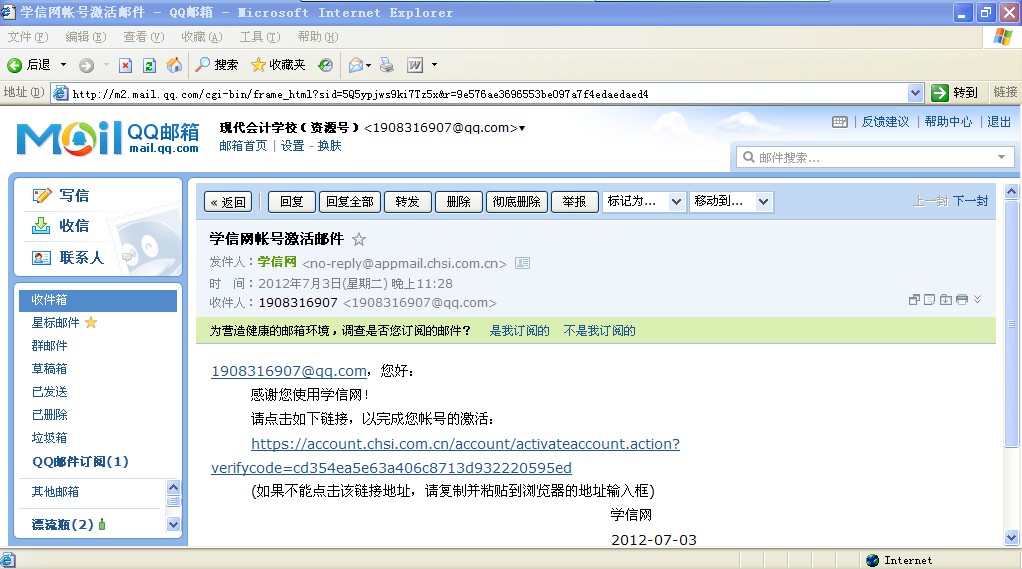The image size is (1022, 569).
Task: Click the Print icon in IE toolbar
Action: coord(387,65)
